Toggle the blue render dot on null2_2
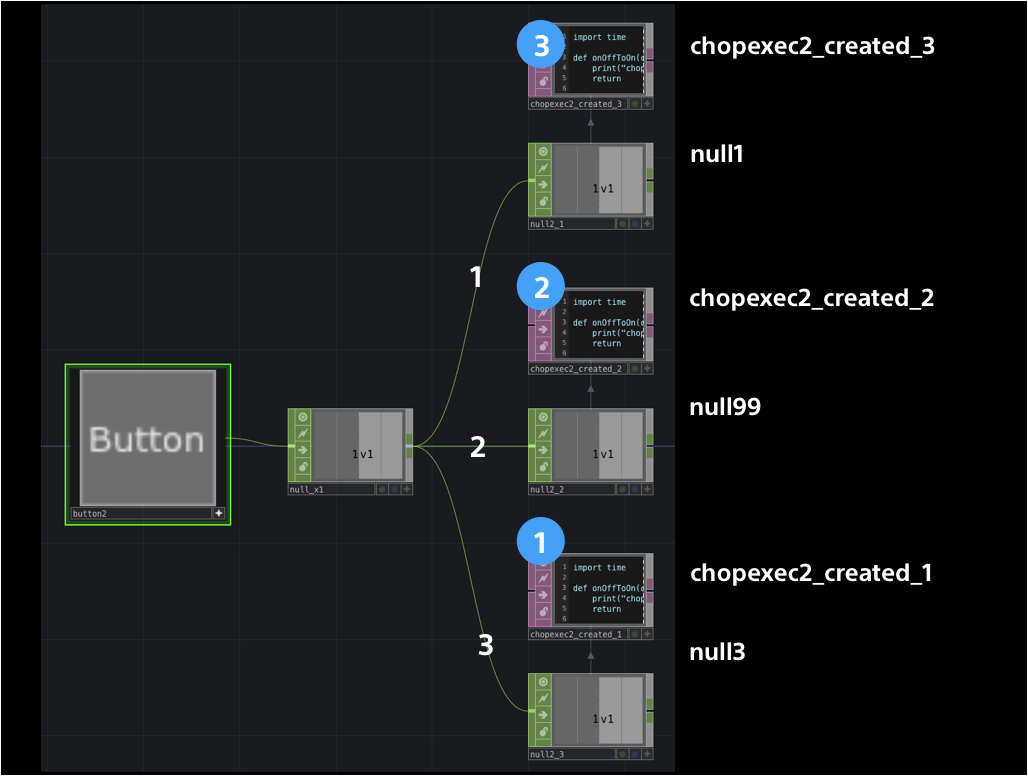 (635, 489)
